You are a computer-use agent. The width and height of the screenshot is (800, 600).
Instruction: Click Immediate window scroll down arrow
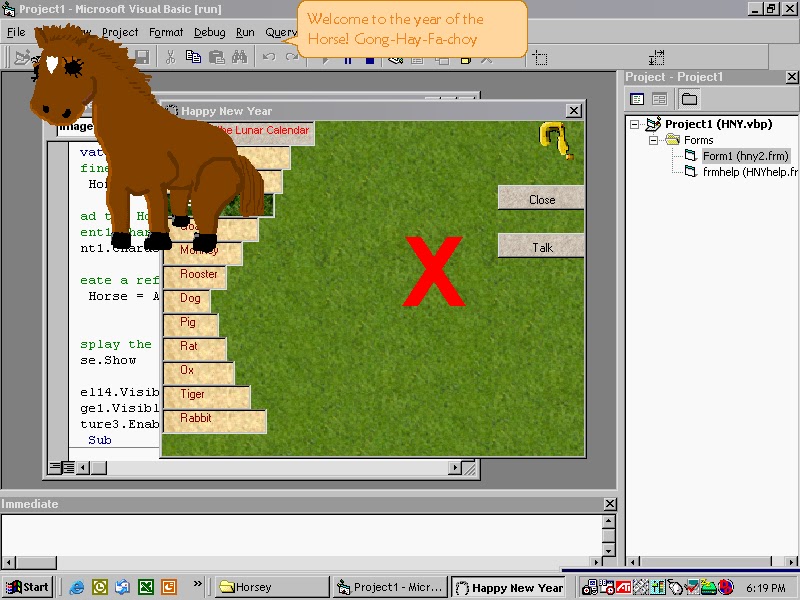point(608,550)
